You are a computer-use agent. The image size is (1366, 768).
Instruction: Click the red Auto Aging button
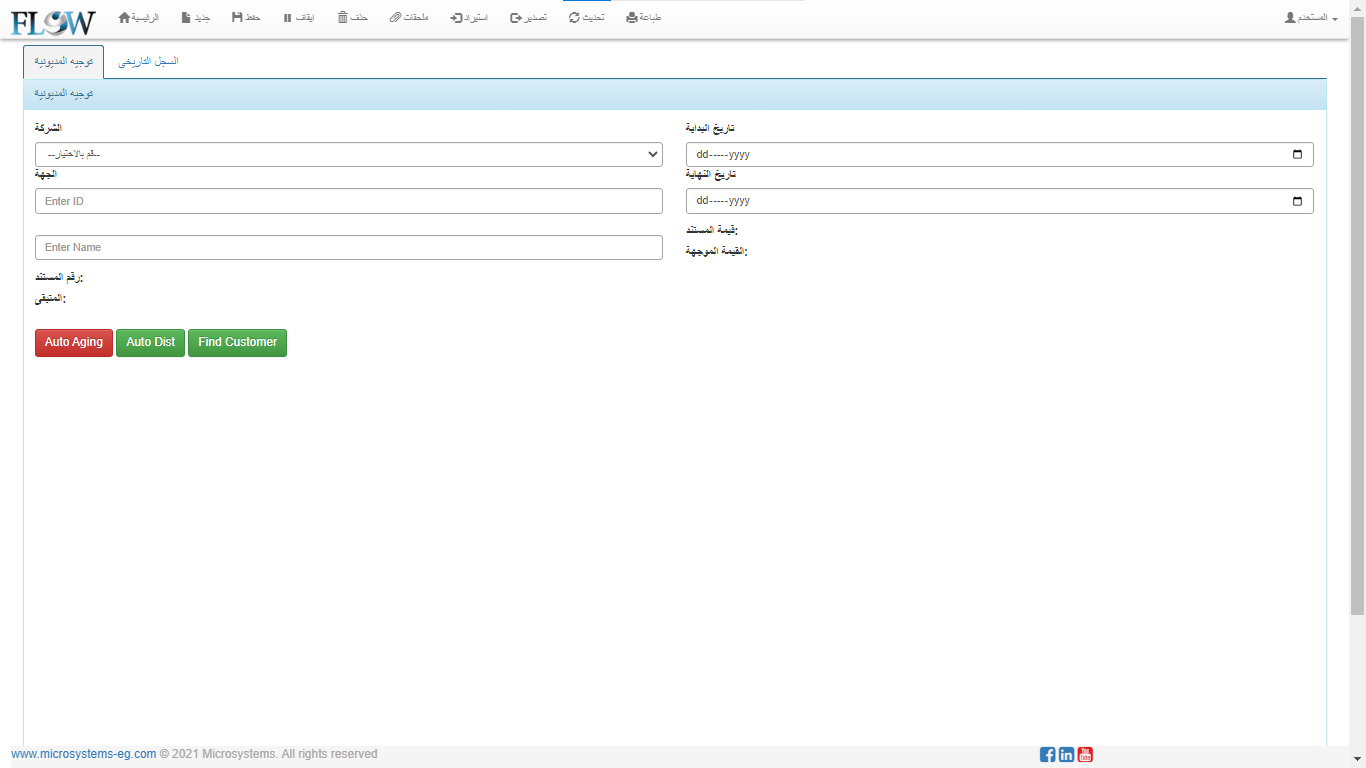pos(74,343)
